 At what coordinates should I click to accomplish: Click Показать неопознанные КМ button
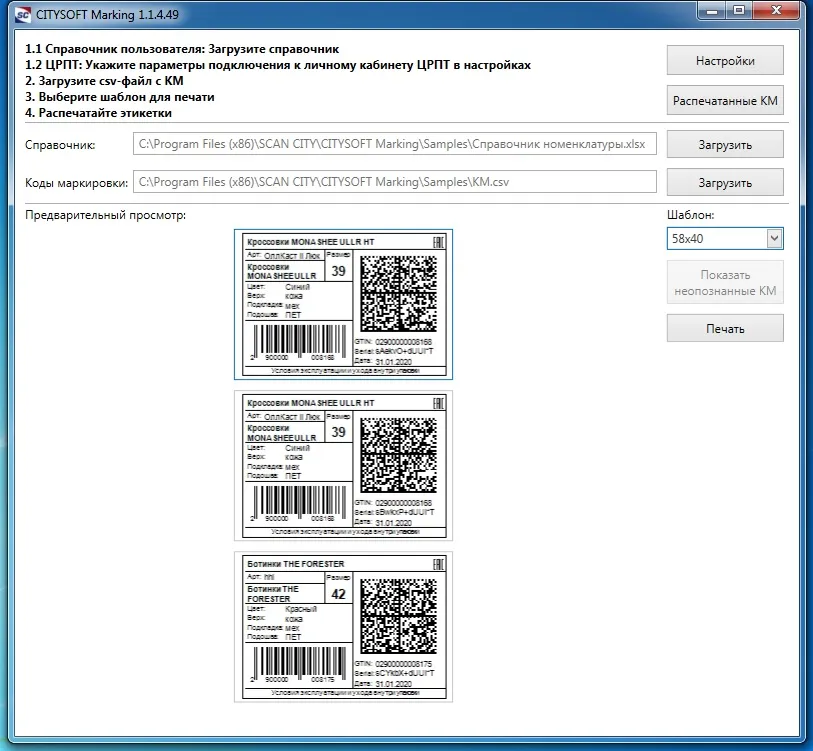[x=725, y=283]
